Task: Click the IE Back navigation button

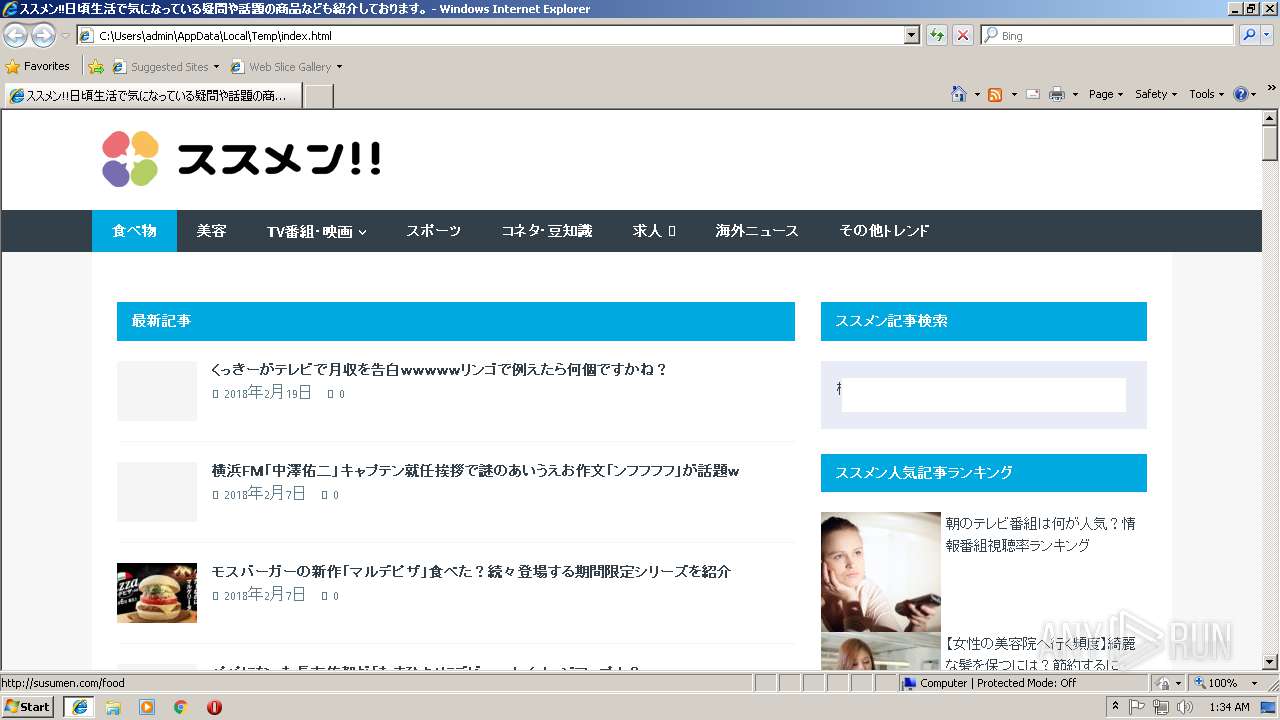Action: pyautogui.click(x=16, y=36)
